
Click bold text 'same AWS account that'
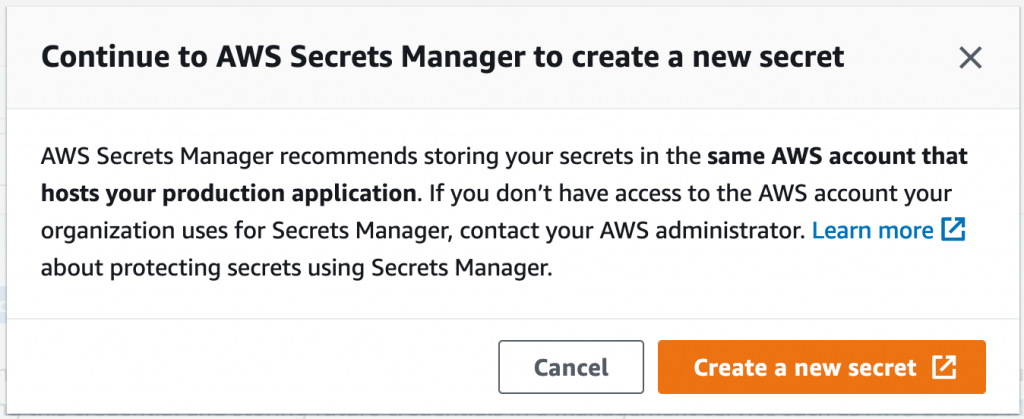(838, 157)
